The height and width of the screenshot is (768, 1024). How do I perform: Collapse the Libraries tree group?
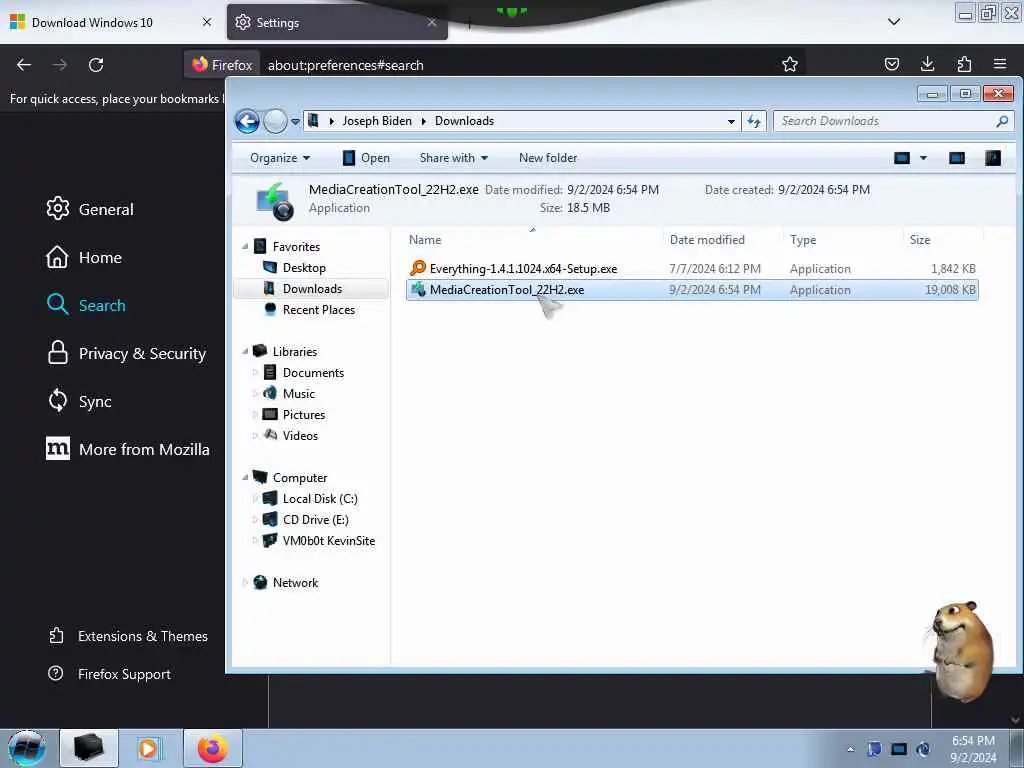(x=245, y=351)
